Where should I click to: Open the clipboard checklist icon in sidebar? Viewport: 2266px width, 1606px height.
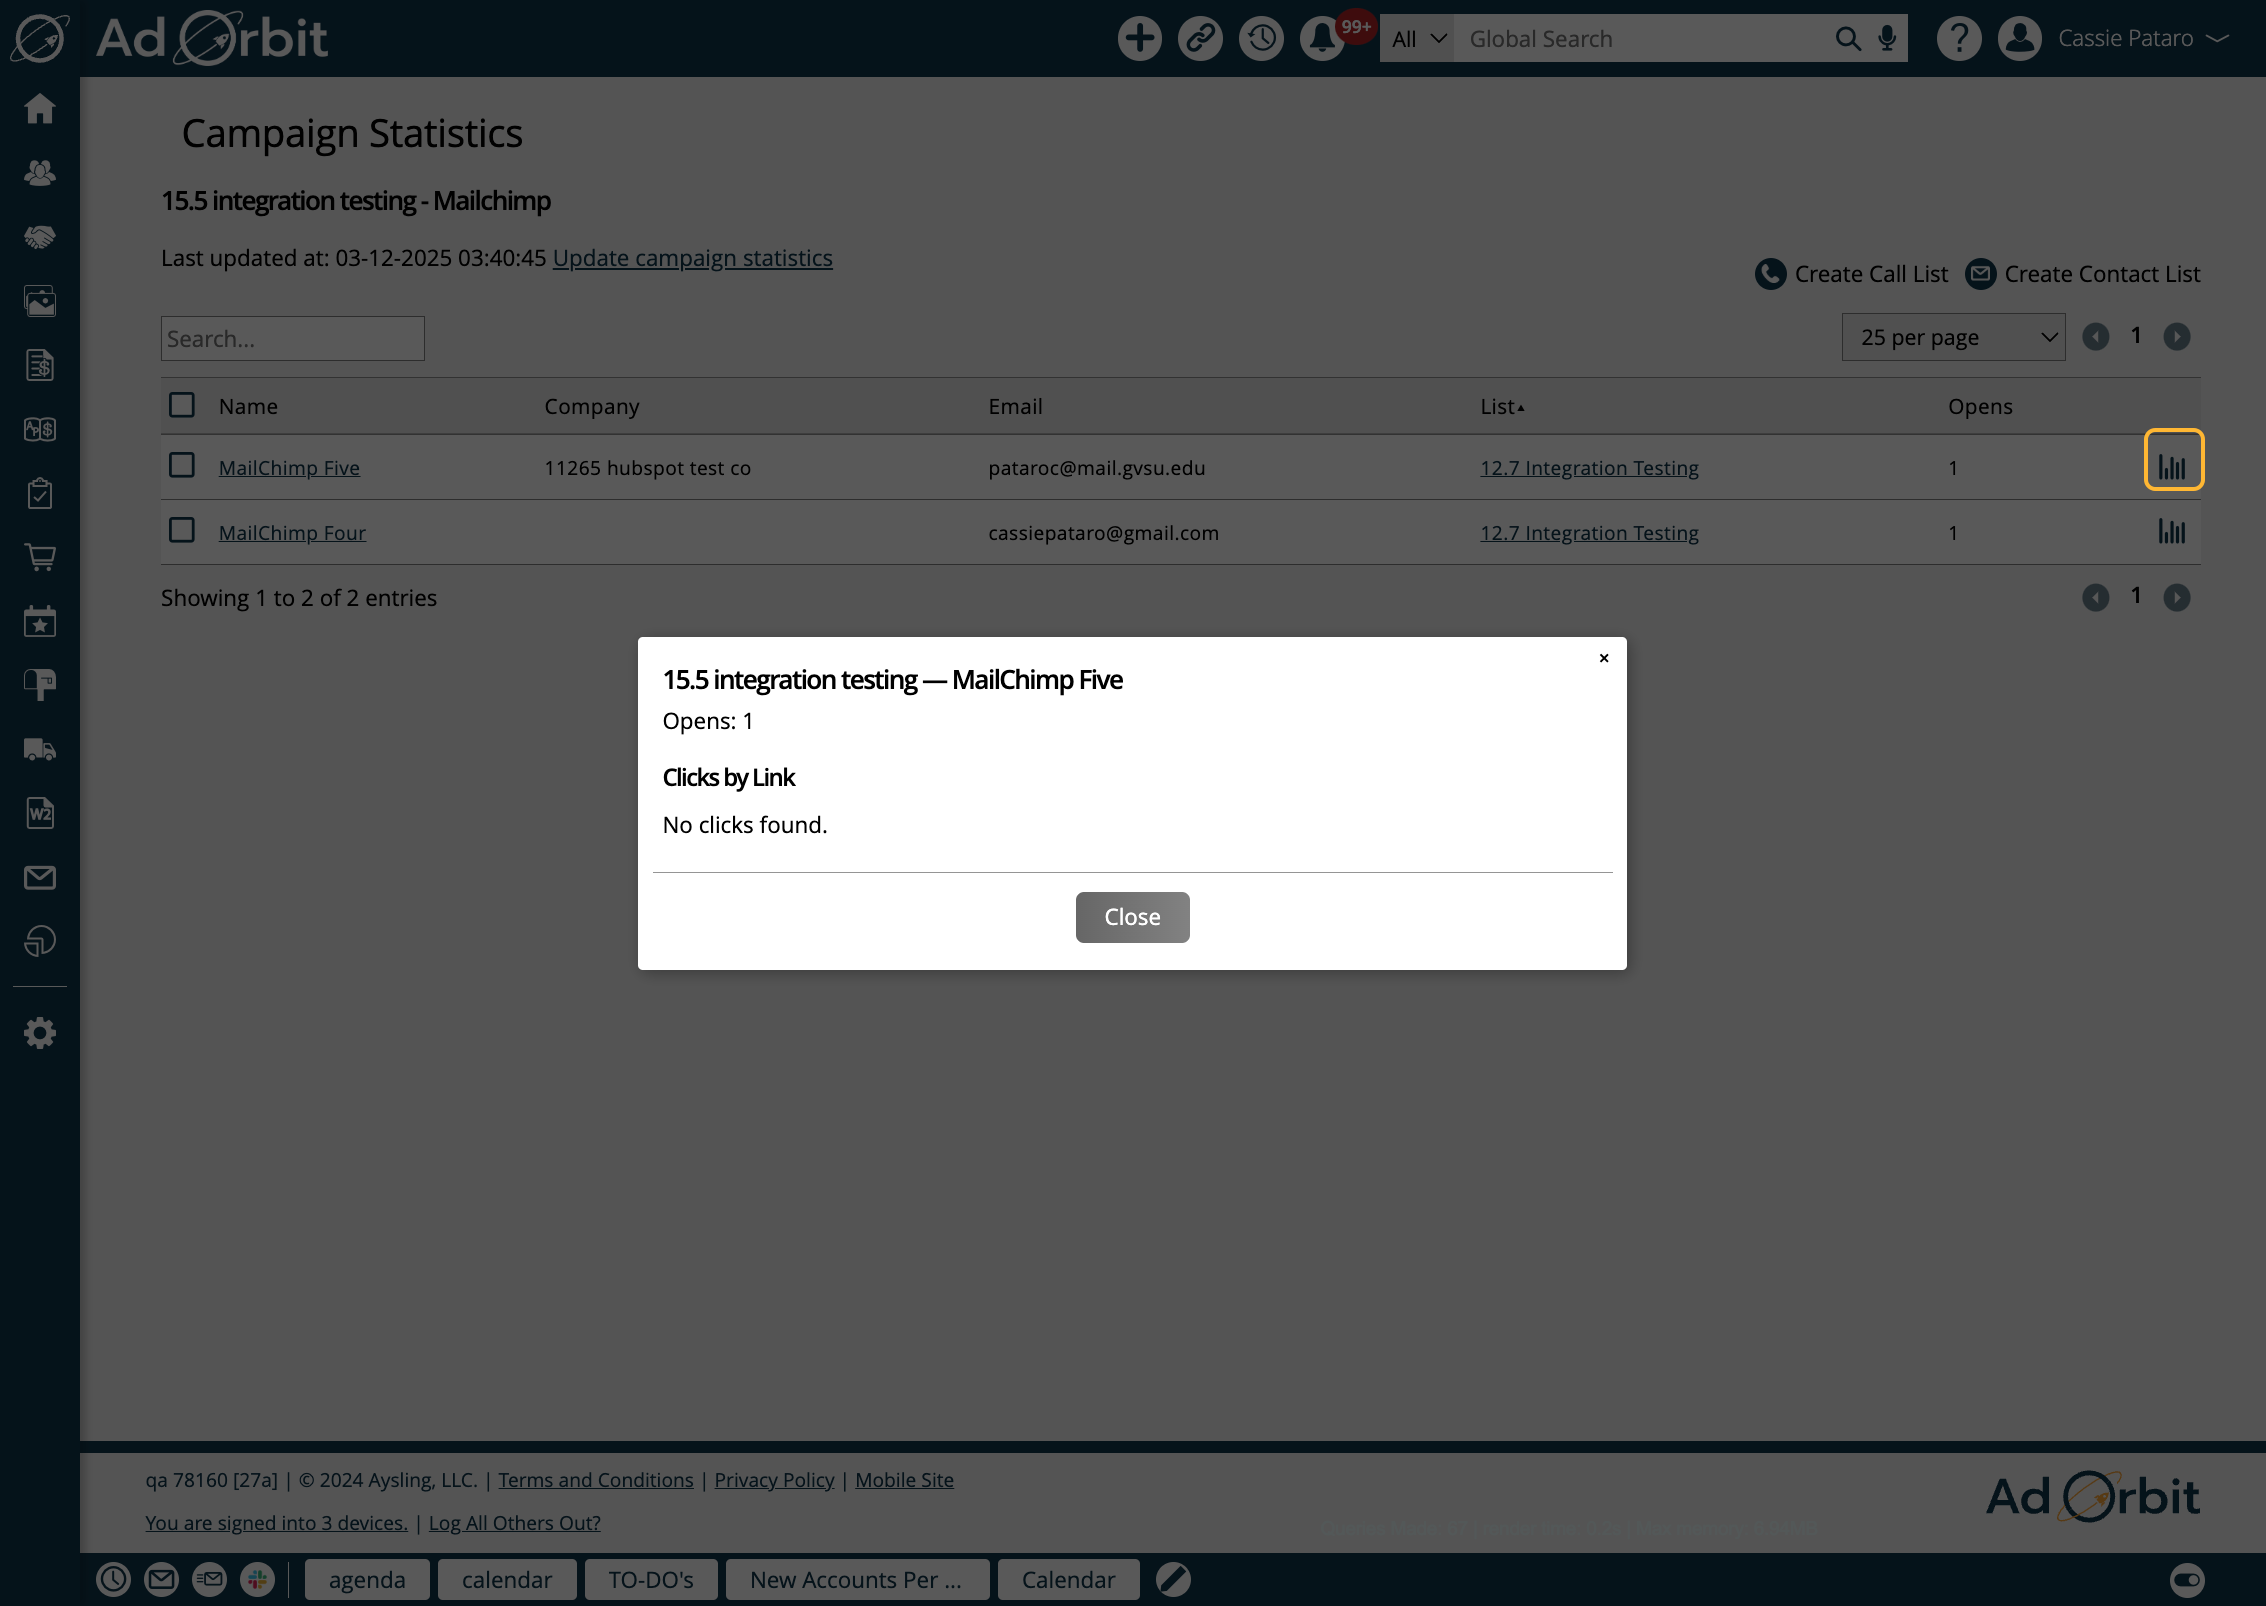coord(40,493)
